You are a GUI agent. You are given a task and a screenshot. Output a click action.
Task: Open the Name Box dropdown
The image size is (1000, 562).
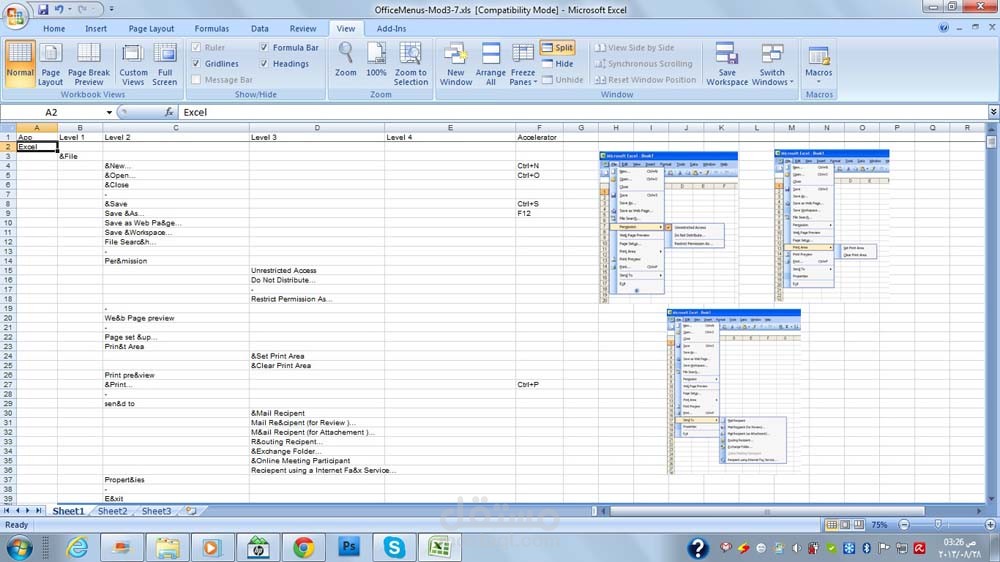point(109,112)
